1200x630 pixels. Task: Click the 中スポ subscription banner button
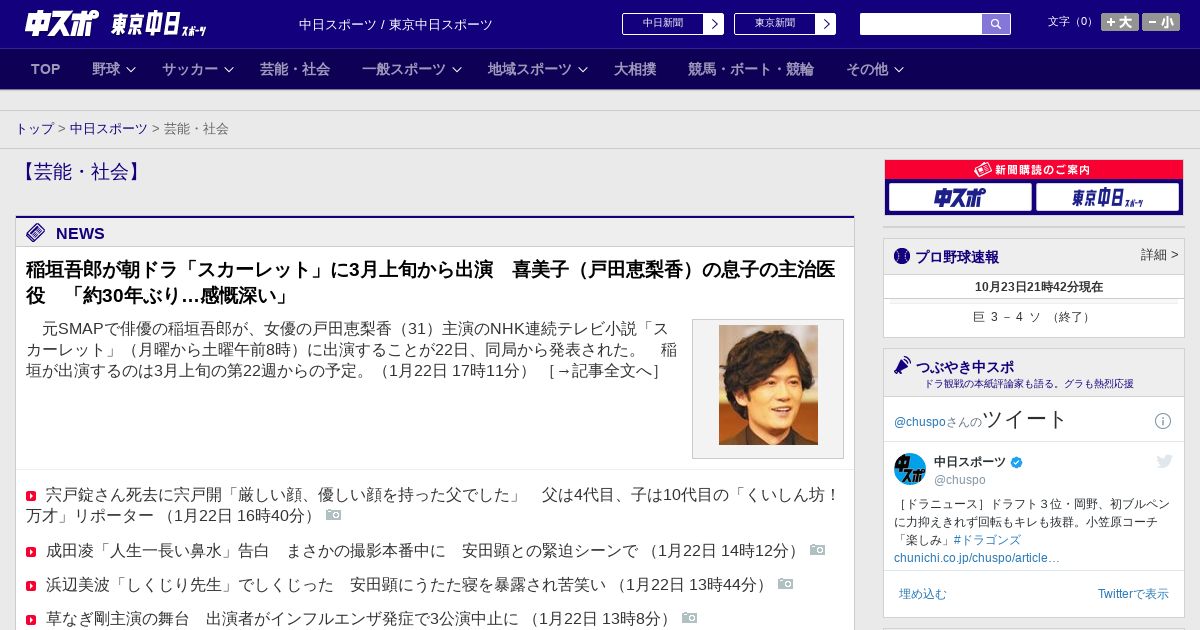(x=960, y=197)
